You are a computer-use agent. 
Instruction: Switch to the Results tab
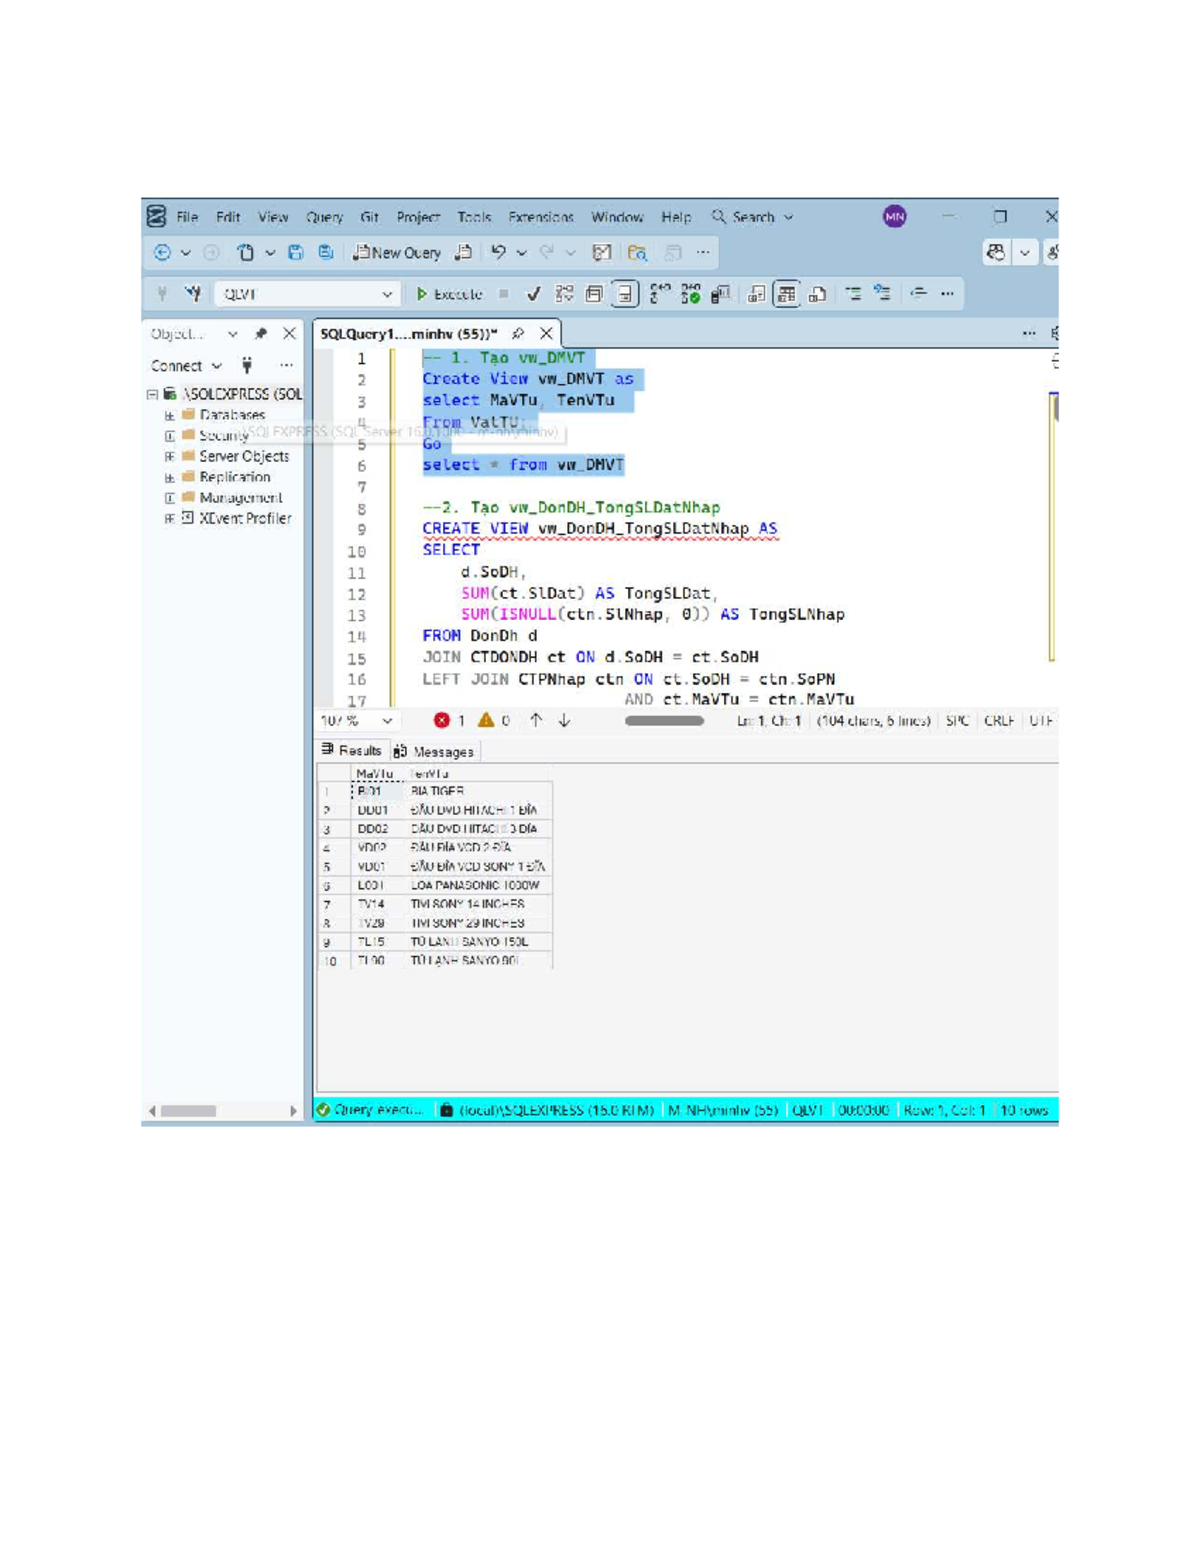352,750
